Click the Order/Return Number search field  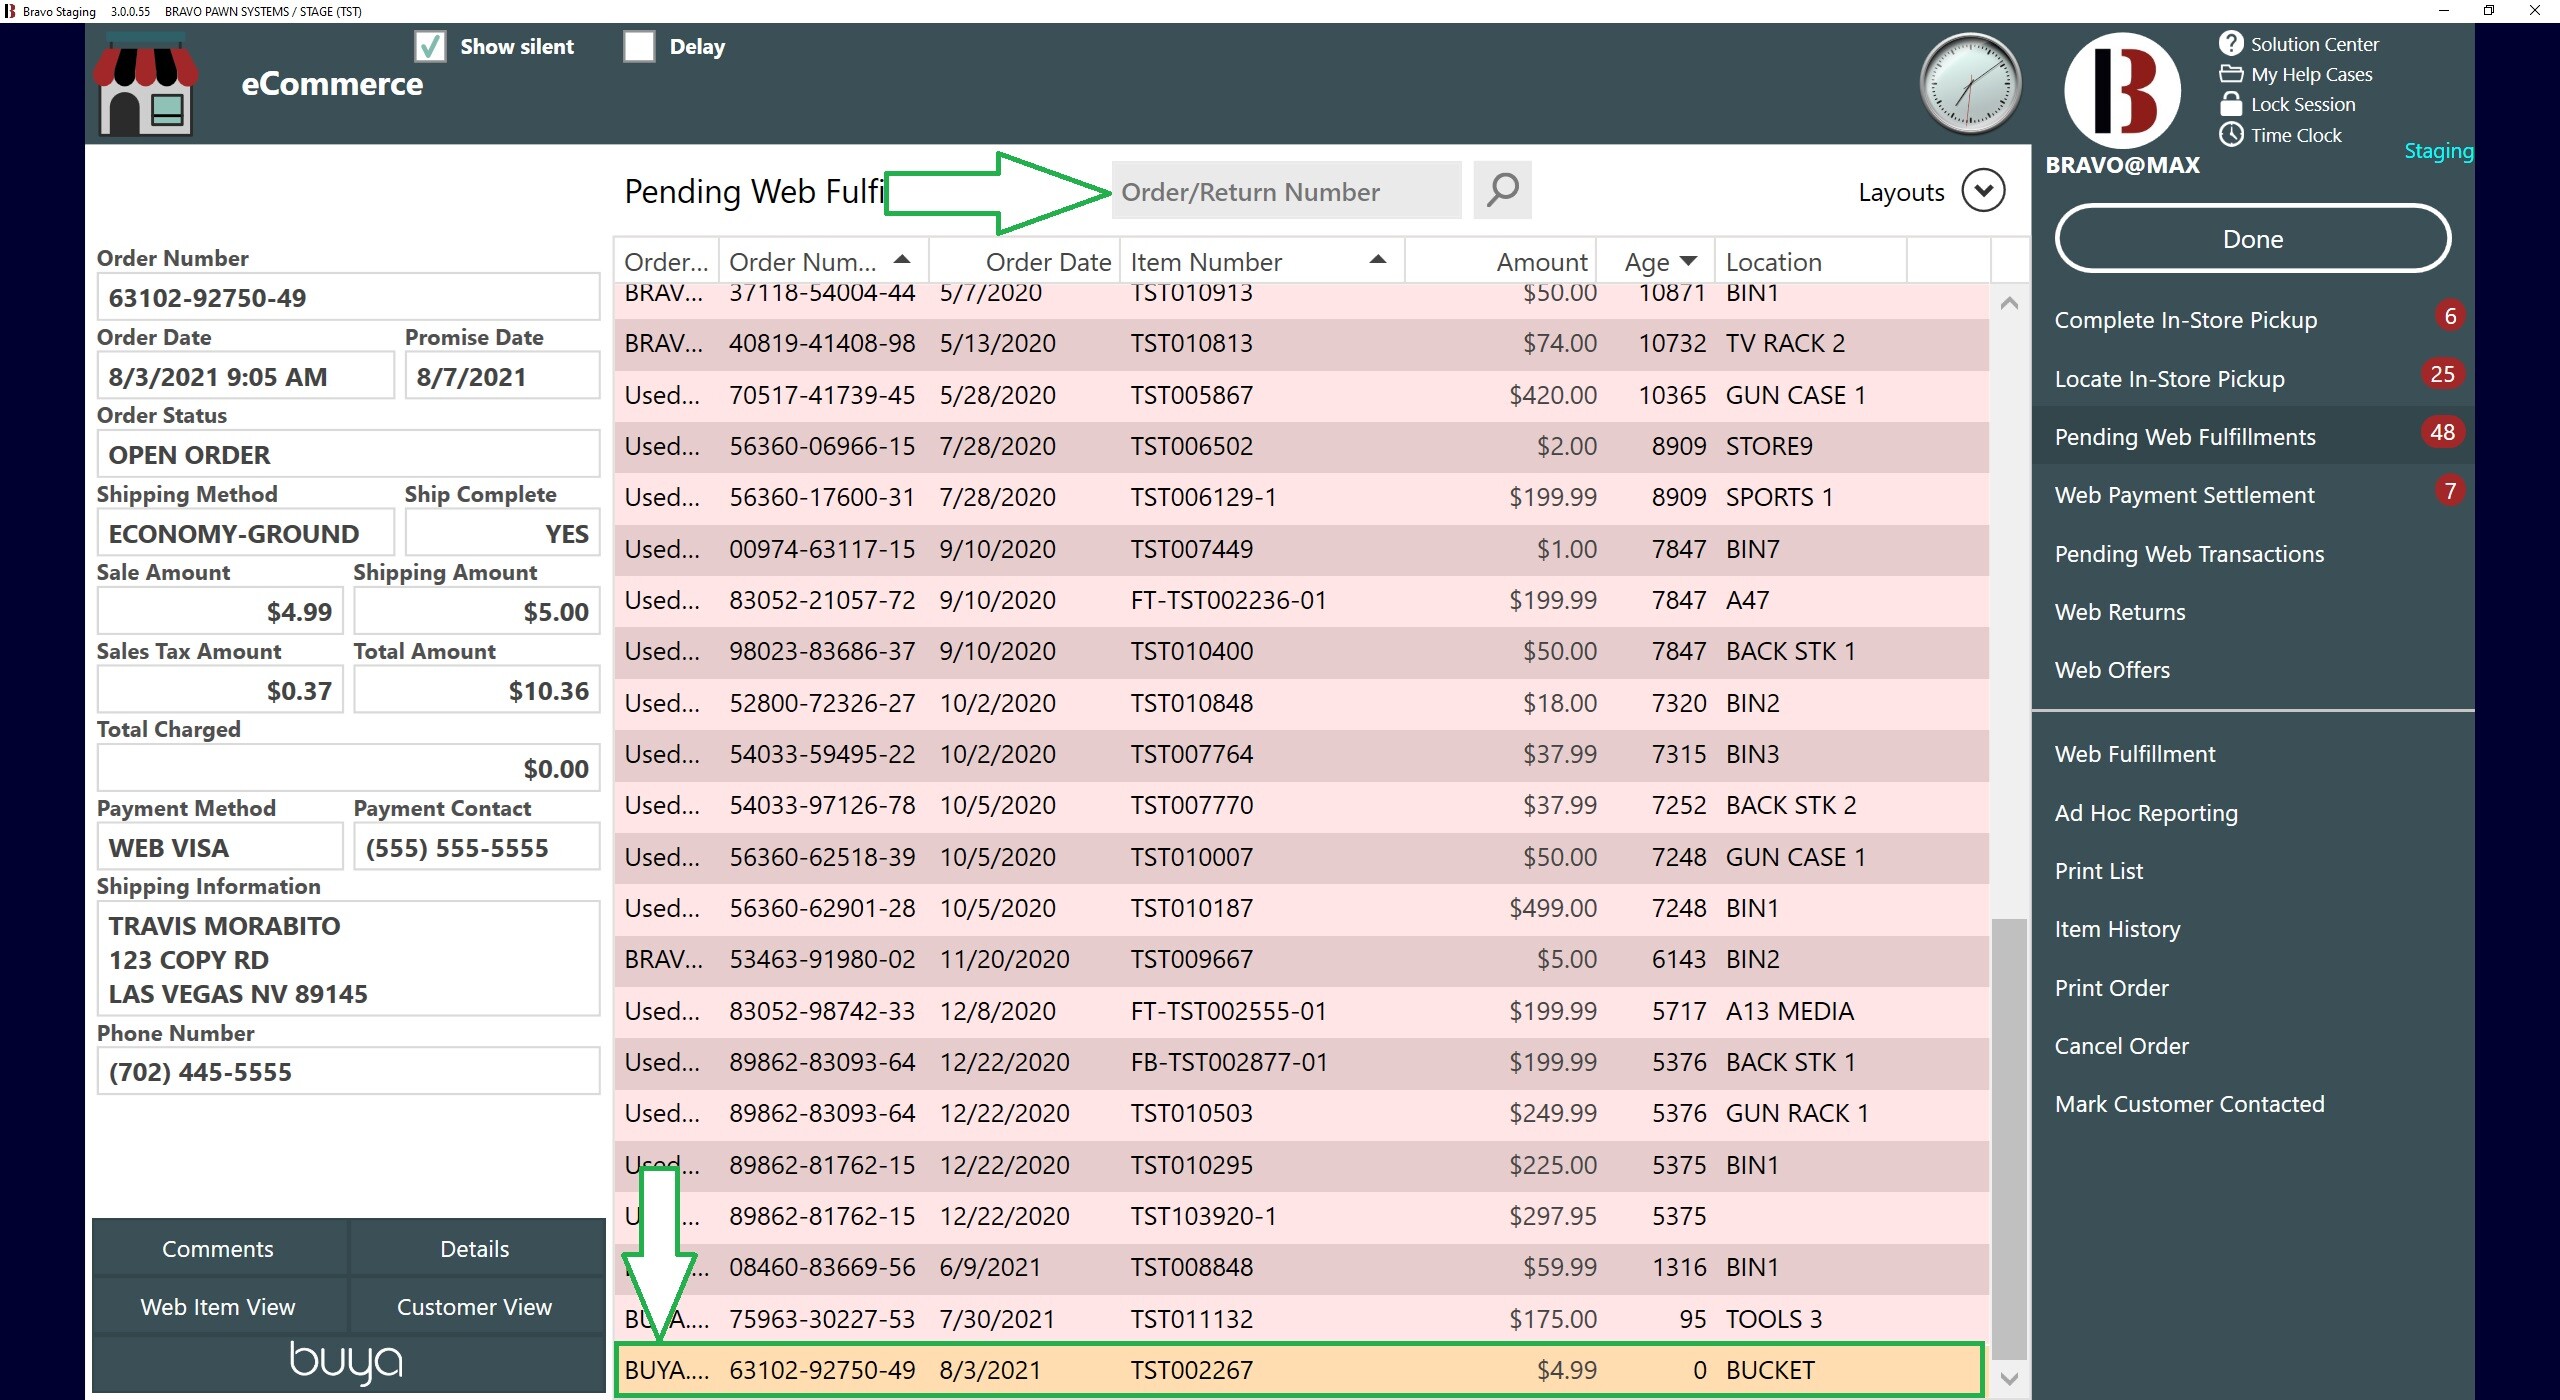click(1286, 191)
